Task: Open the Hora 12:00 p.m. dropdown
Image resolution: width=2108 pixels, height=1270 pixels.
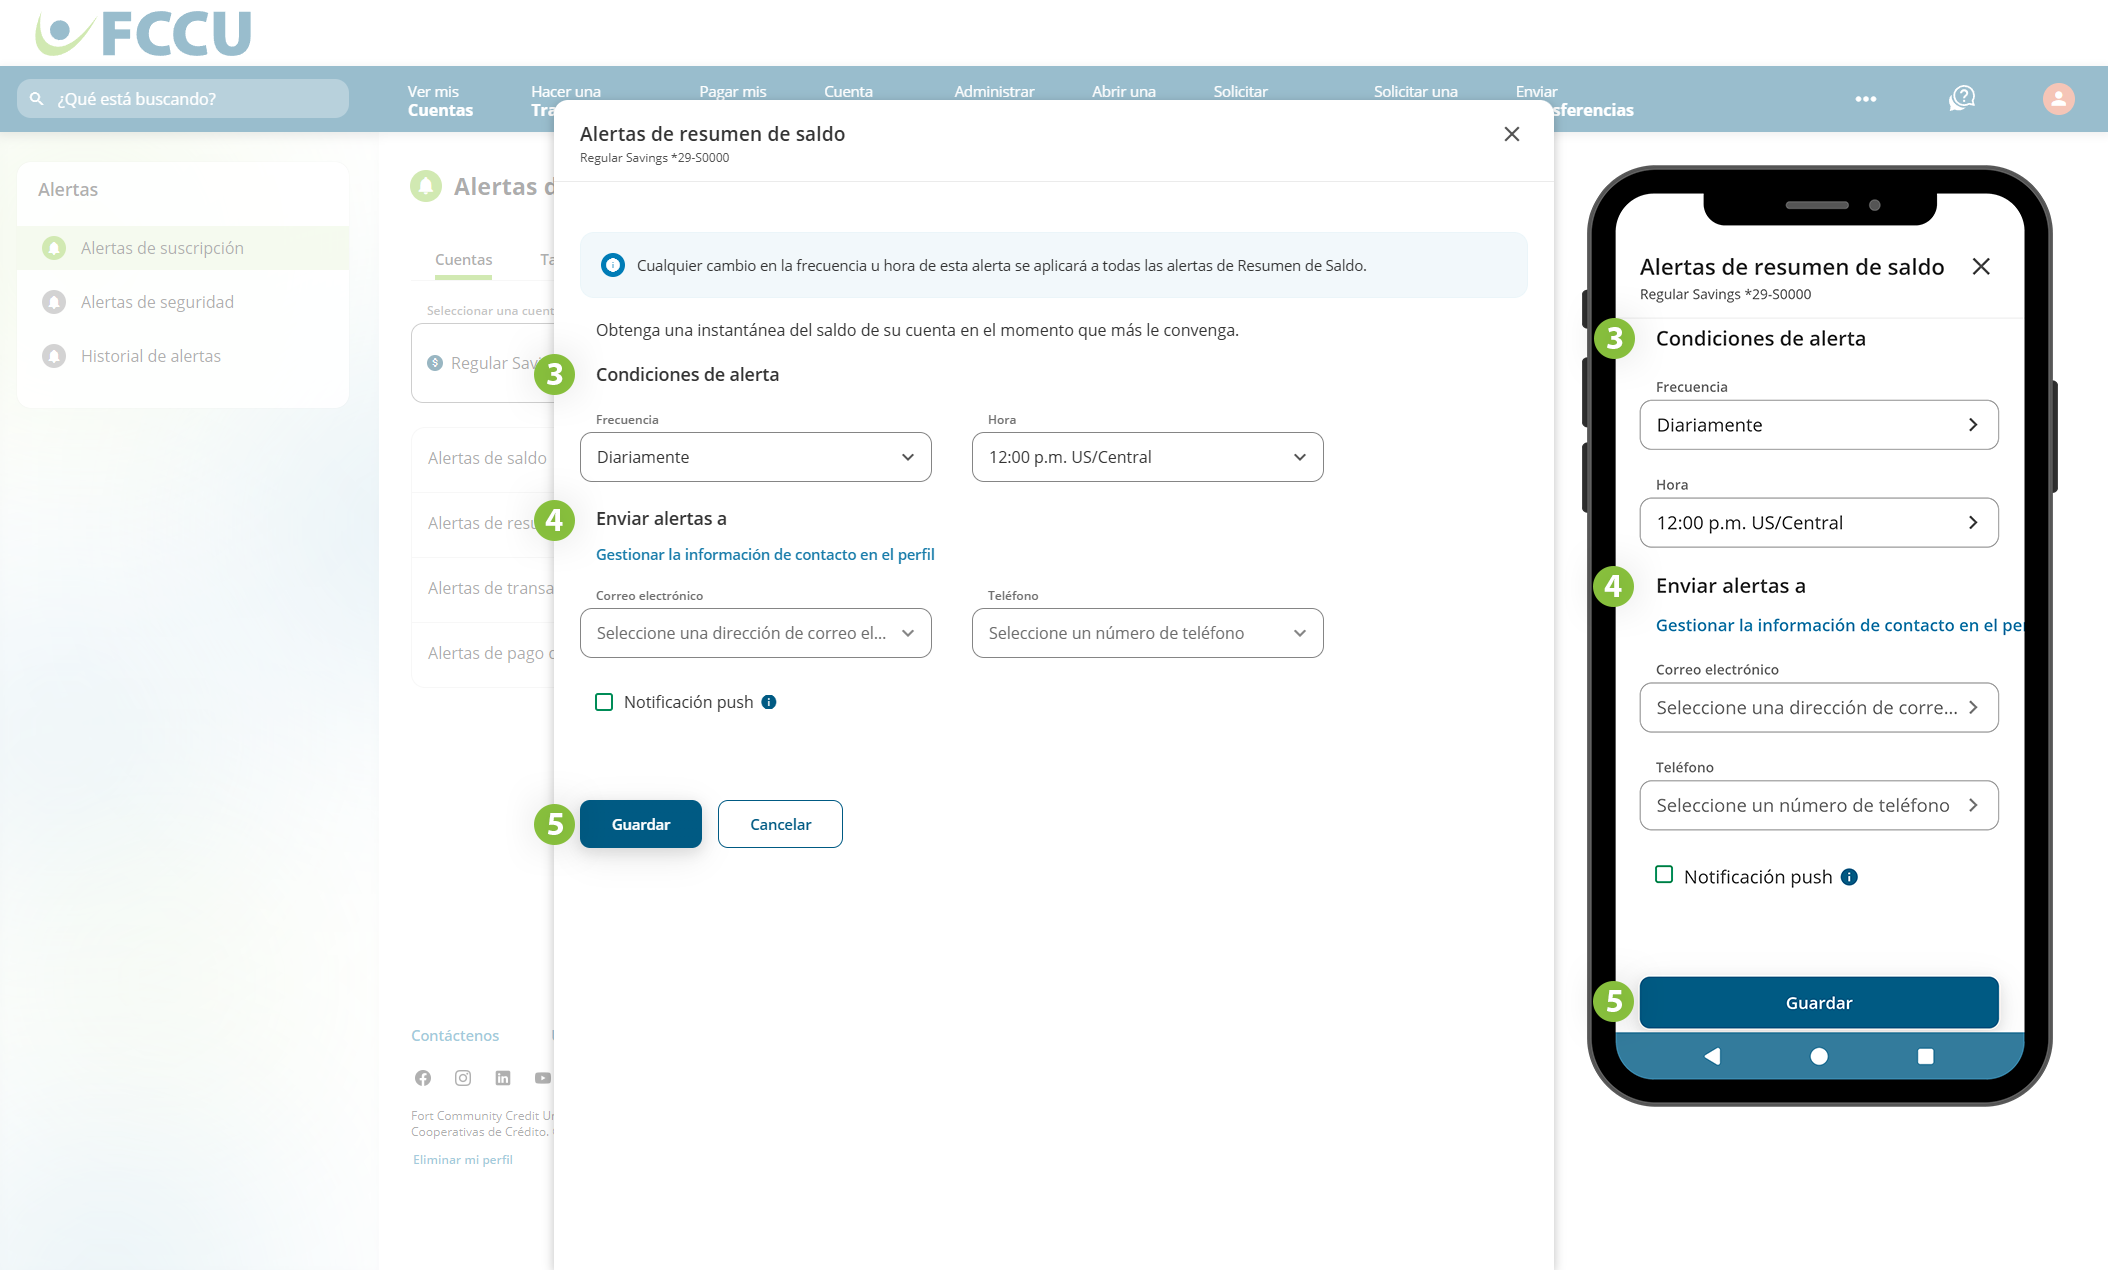Action: pos(1147,457)
